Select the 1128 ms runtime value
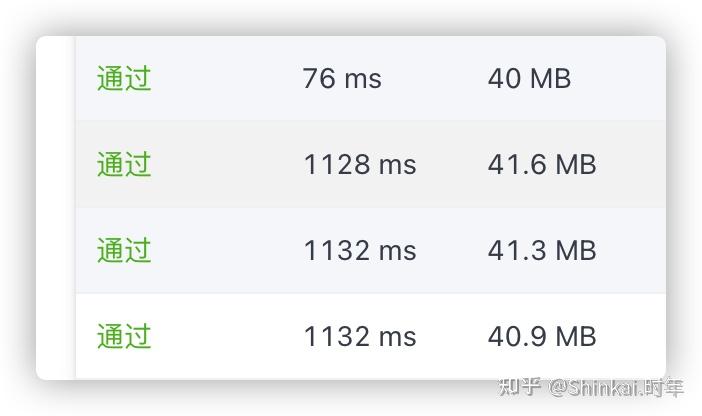The image size is (702, 416). point(359,164)
